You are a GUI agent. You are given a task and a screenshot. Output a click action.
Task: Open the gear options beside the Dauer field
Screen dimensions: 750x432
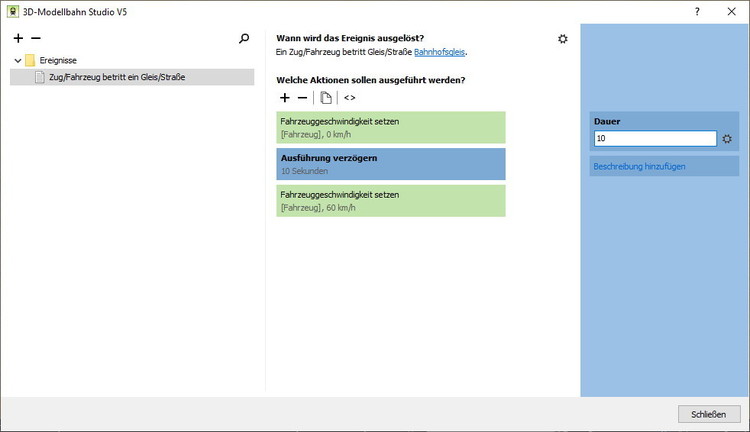[727, 139]
